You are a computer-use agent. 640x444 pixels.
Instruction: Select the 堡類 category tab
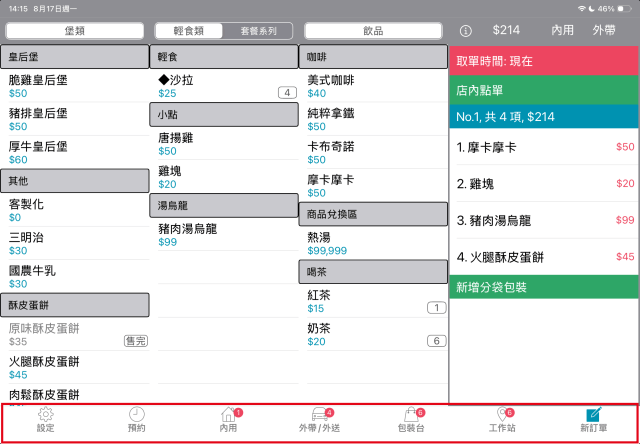point(75,31)
